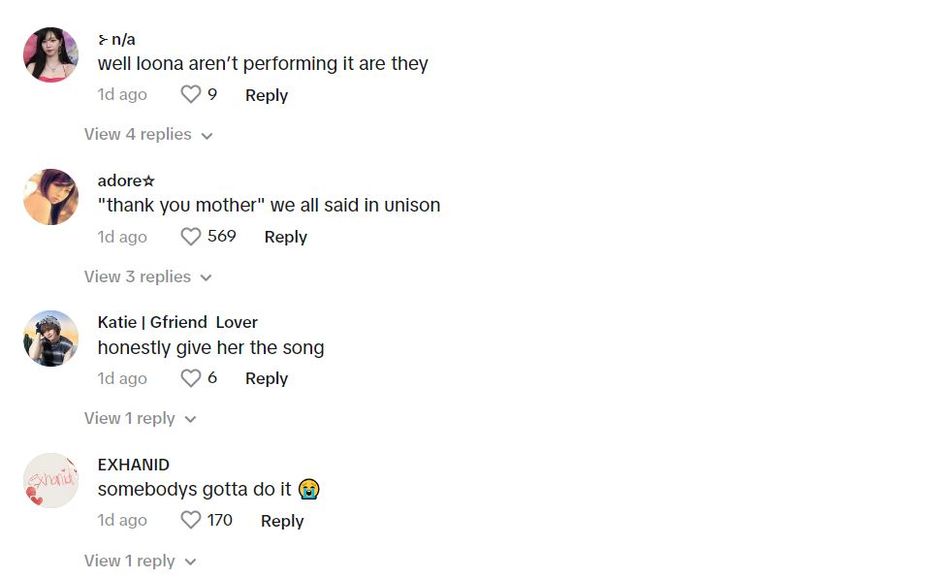Open Katie's profile avatar
Viewport: 925px width, 583px height.
click(x=51, y=338)
